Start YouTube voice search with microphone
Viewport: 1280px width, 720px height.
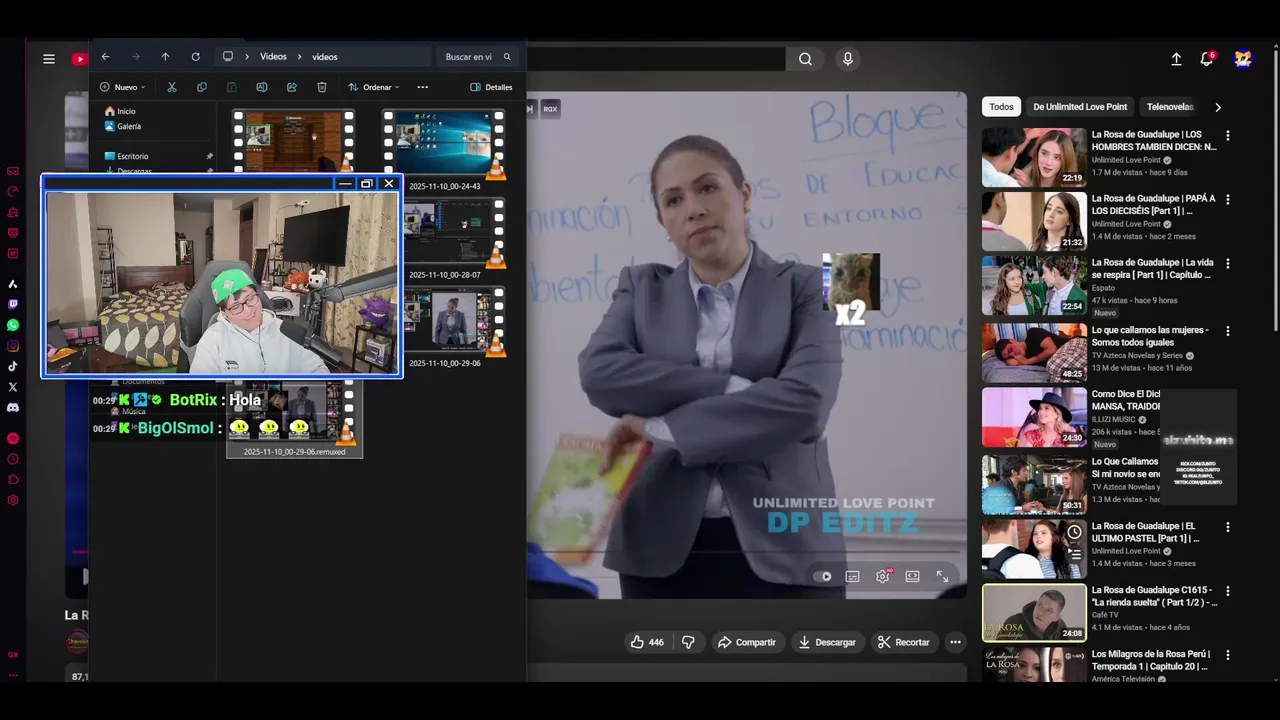pos(848,59)
